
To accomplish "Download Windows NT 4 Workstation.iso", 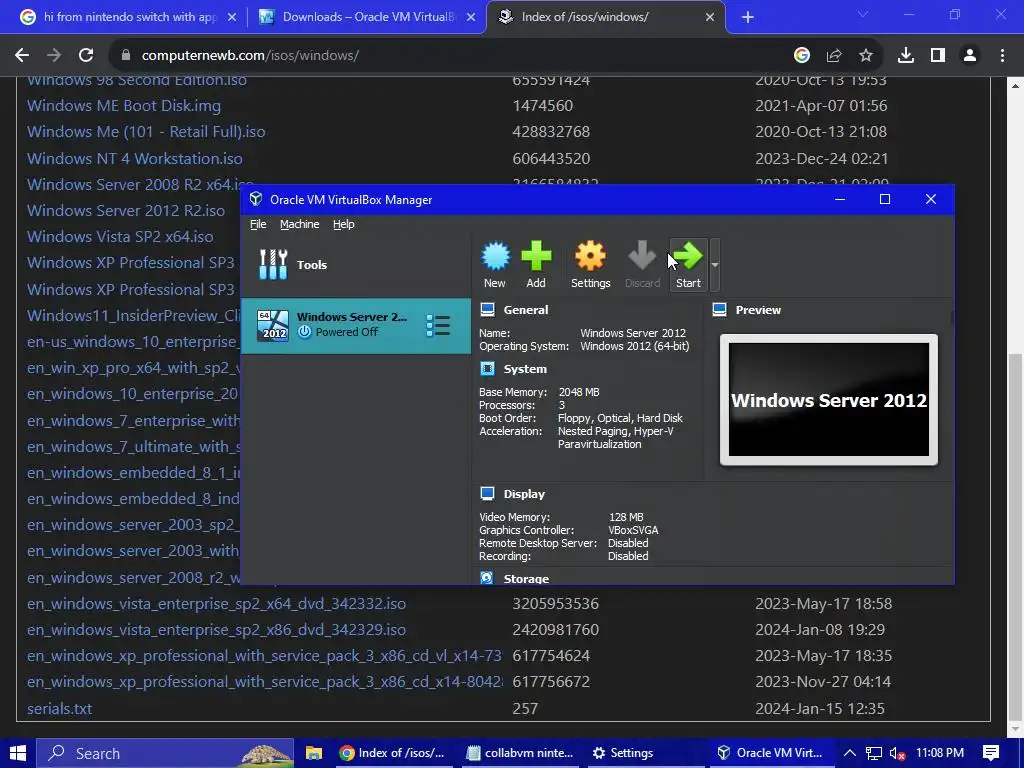I will pos(135,159).
